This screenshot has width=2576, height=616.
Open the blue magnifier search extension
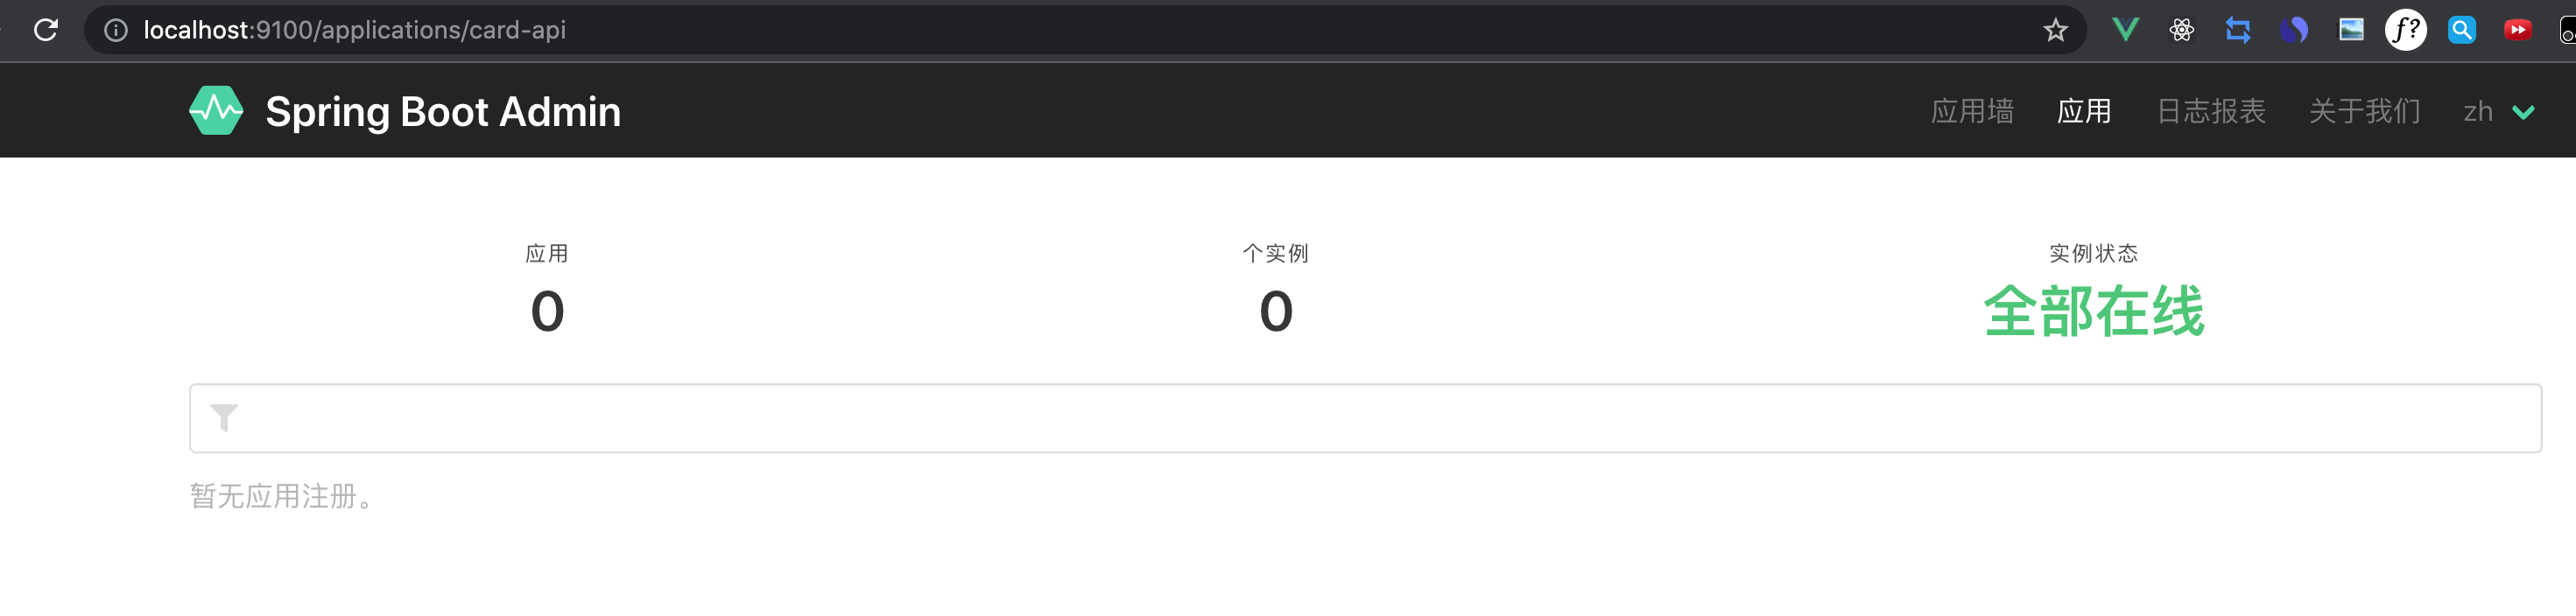click(x=2462, y=29)
